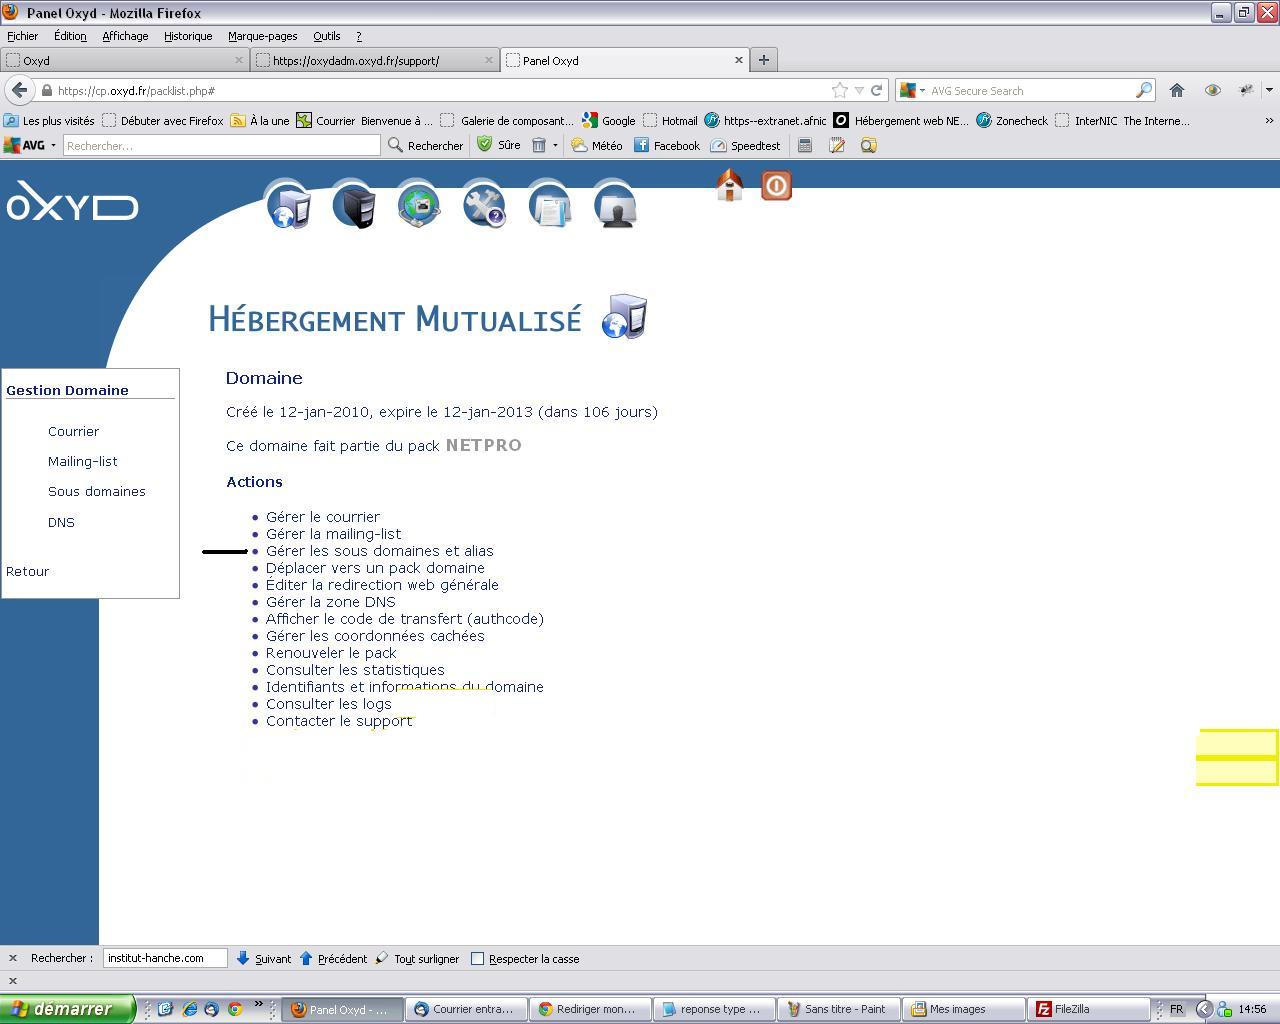Open the Historique menu

pyautogui.click(x=188, y=36)
